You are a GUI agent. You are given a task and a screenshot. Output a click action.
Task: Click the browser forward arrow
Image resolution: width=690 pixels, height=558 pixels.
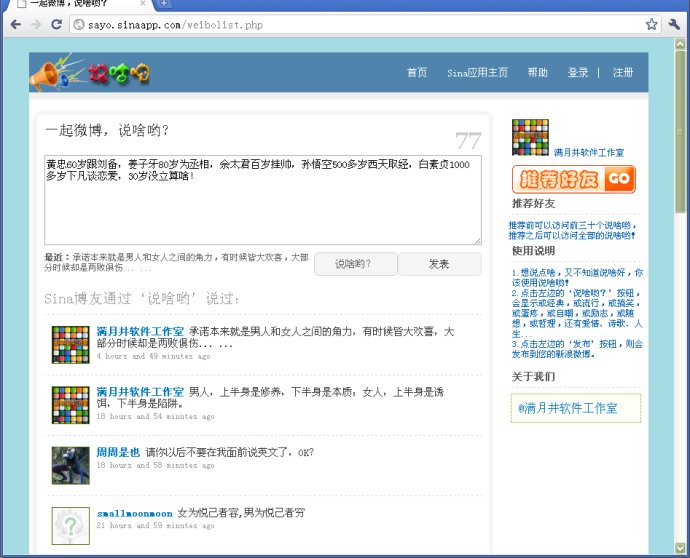click(36, 24)
